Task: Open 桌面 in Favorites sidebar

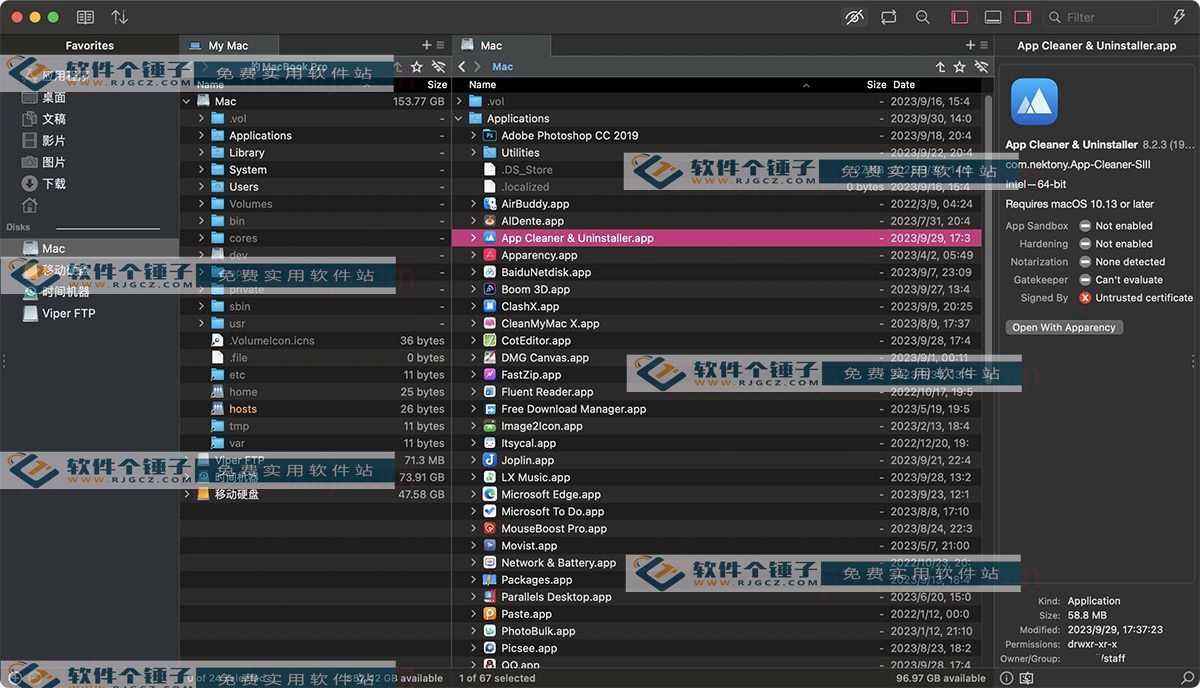Action: click(54, 97)
